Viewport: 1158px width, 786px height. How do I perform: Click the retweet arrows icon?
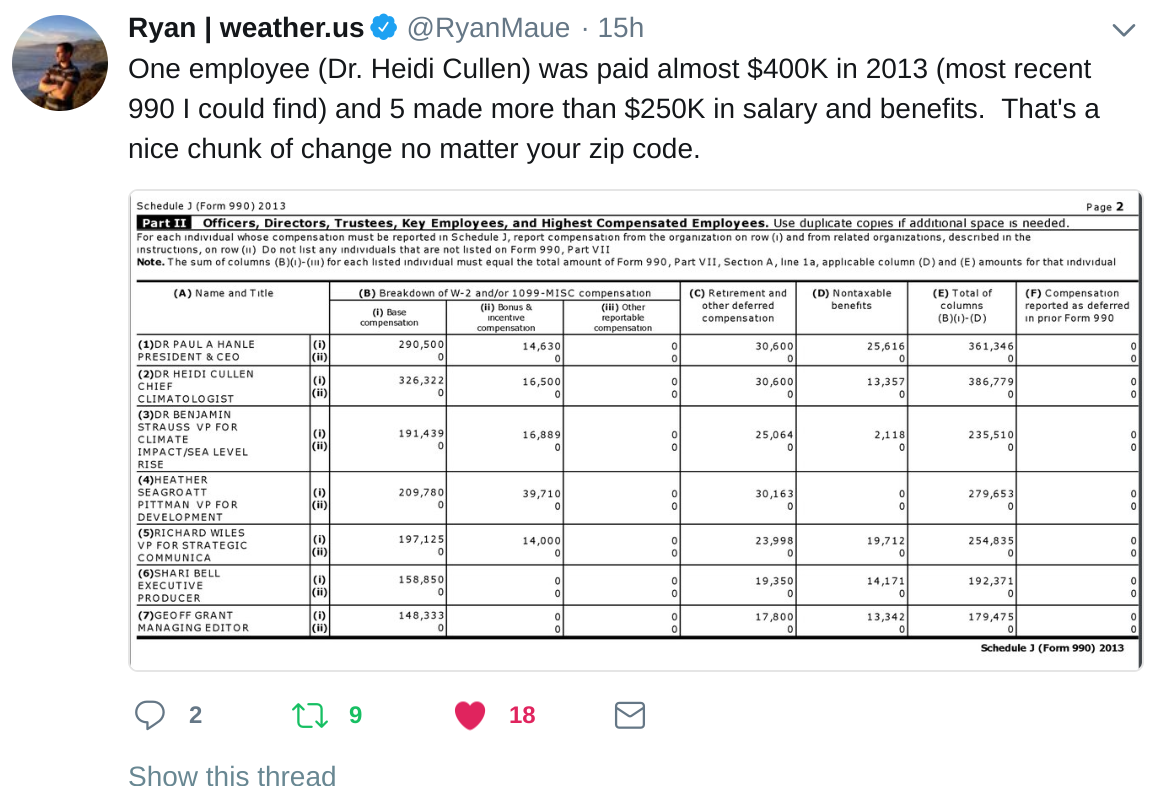(x=309, y=715)
